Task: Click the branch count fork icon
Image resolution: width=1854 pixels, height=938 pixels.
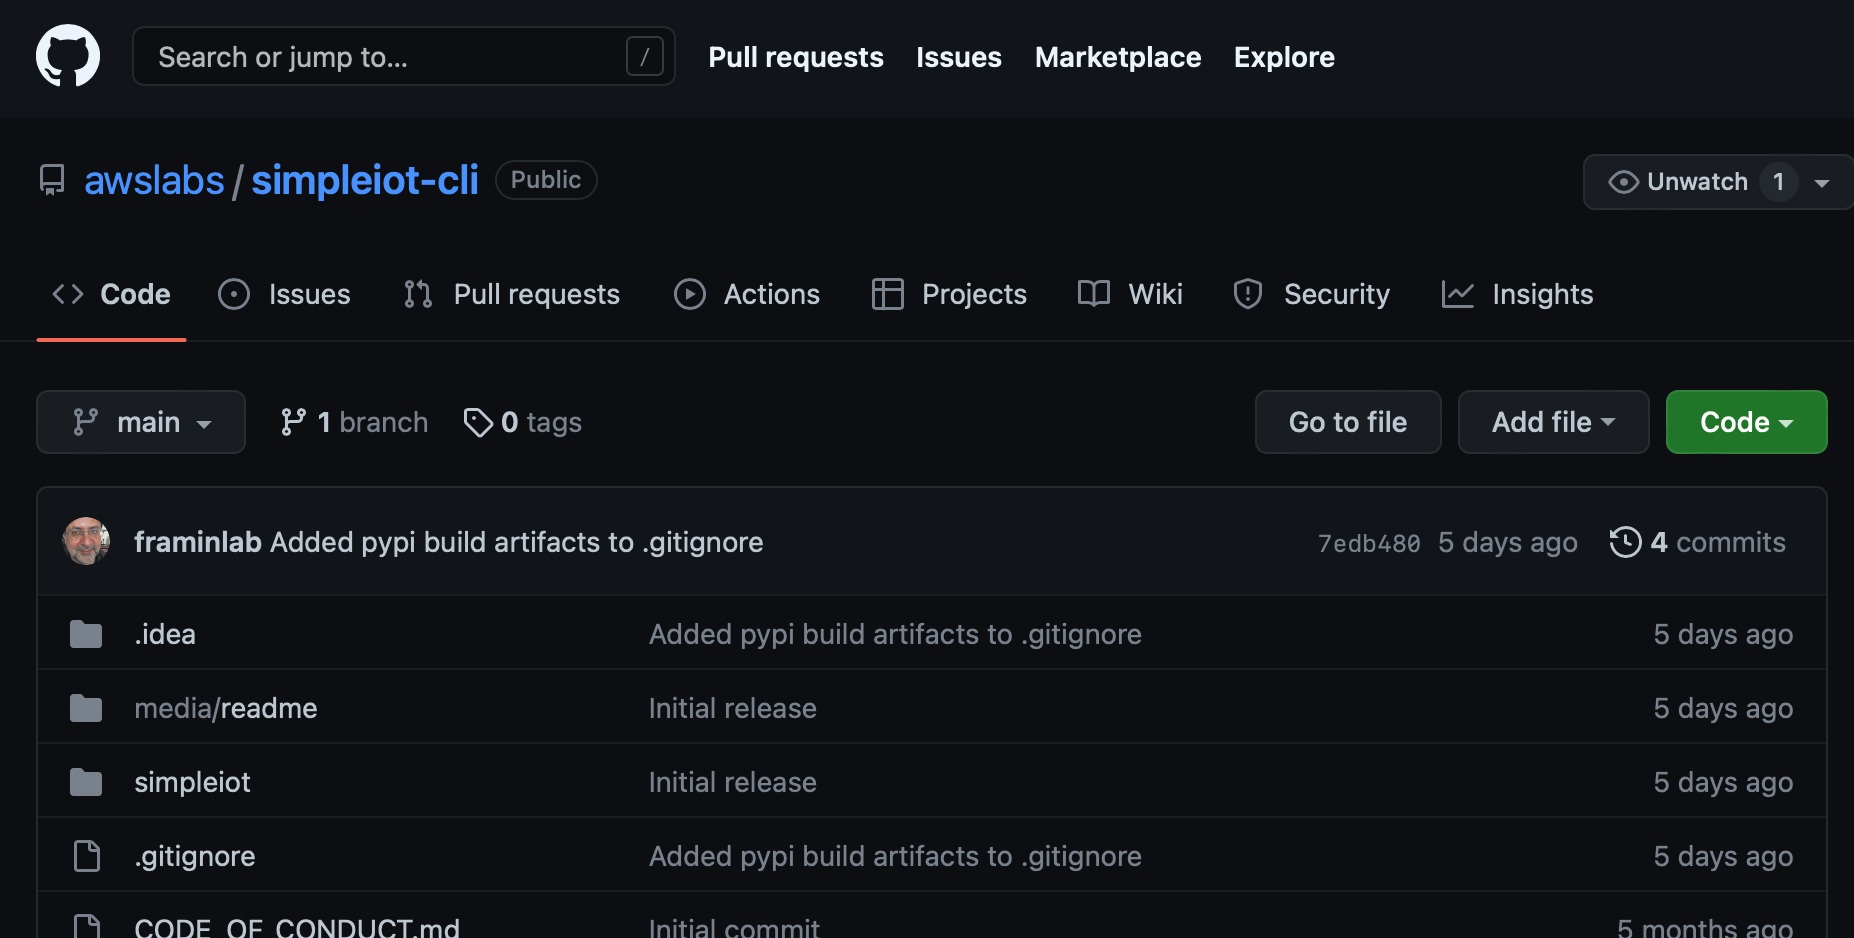Action: pyautogui.click(x=293, y=422)
